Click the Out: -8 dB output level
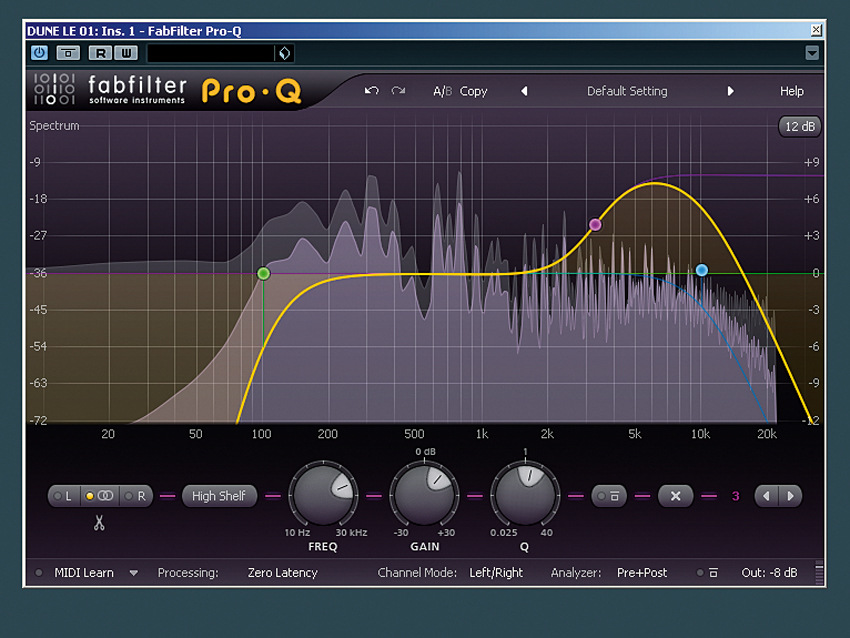The image size is (850, 638). click(769, 572)
